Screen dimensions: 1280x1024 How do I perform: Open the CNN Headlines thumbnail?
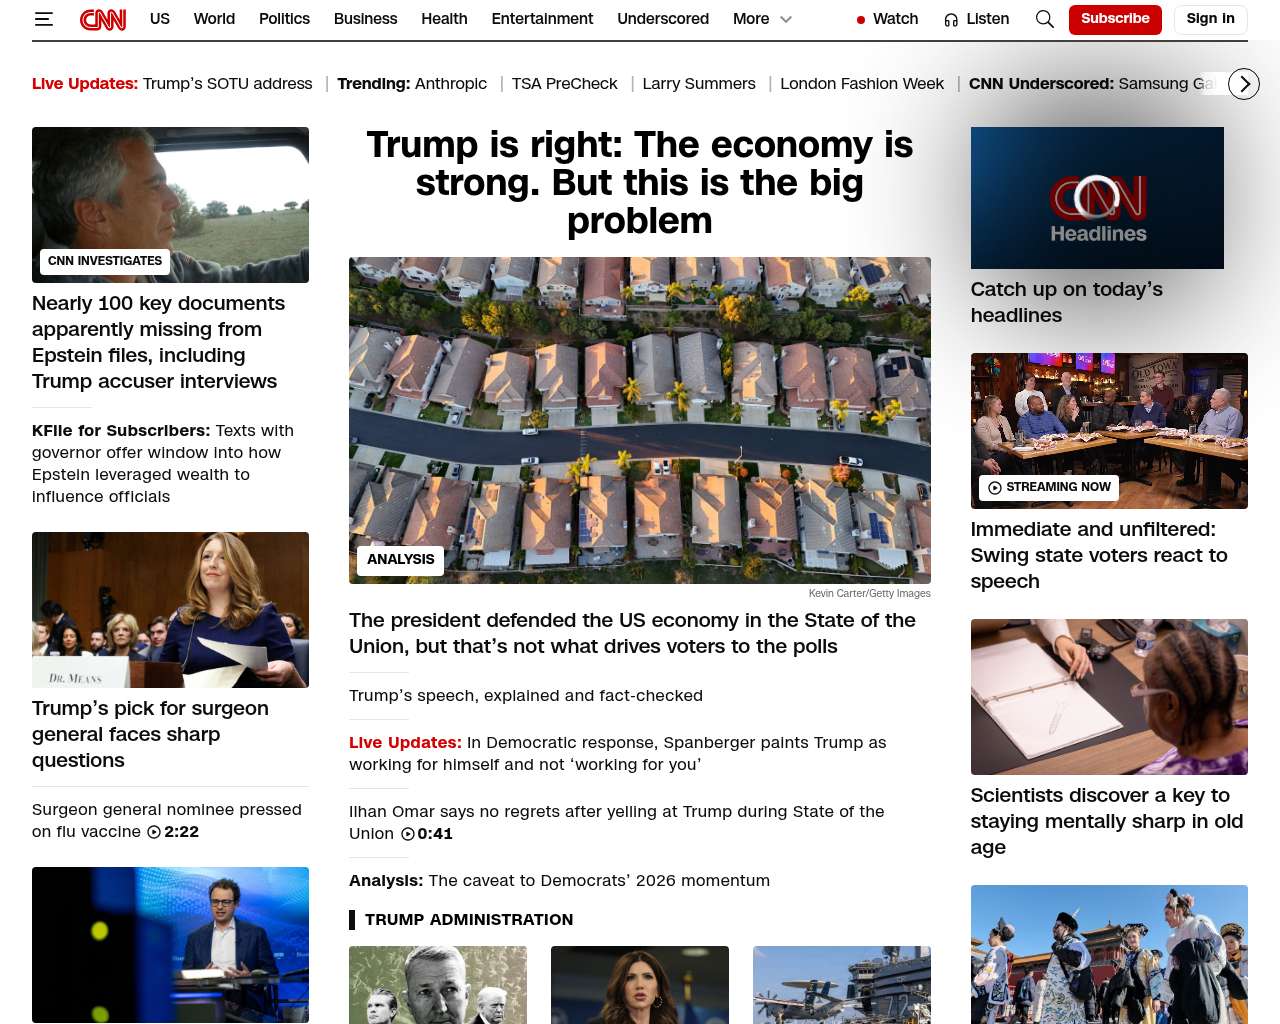coord(1097,198)
